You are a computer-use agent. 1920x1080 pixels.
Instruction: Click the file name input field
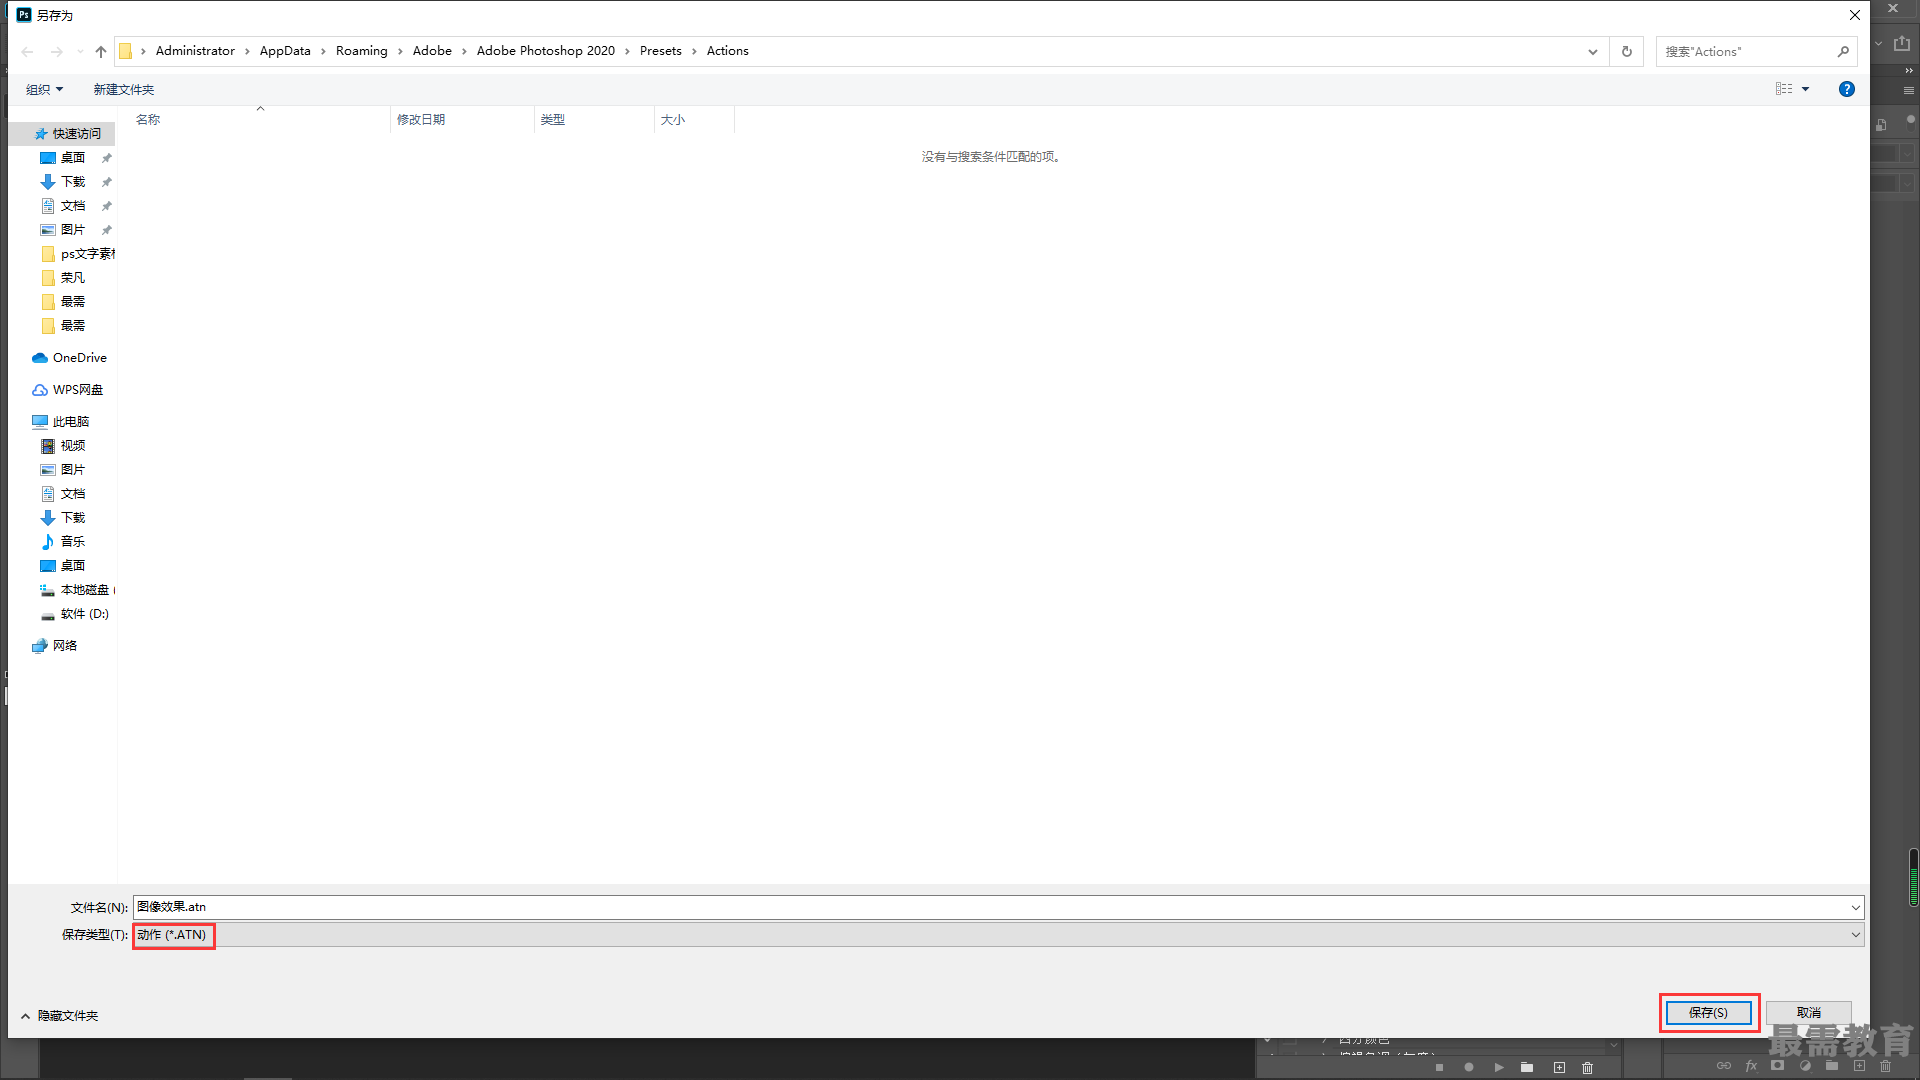click(990, 907)
